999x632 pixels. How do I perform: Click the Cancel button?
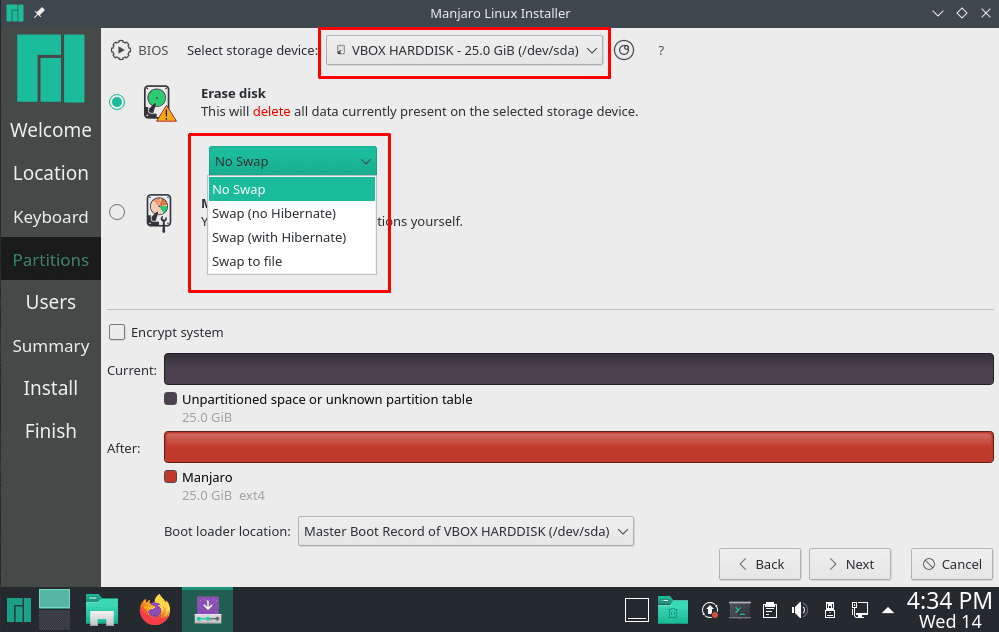point(951,563)
